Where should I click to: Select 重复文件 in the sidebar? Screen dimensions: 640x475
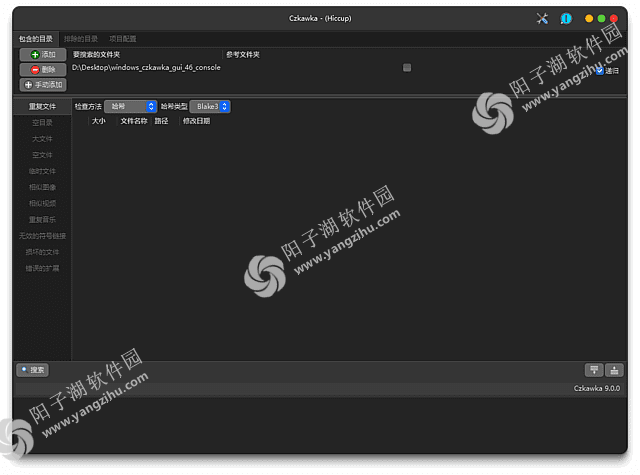tap(42, 107)
